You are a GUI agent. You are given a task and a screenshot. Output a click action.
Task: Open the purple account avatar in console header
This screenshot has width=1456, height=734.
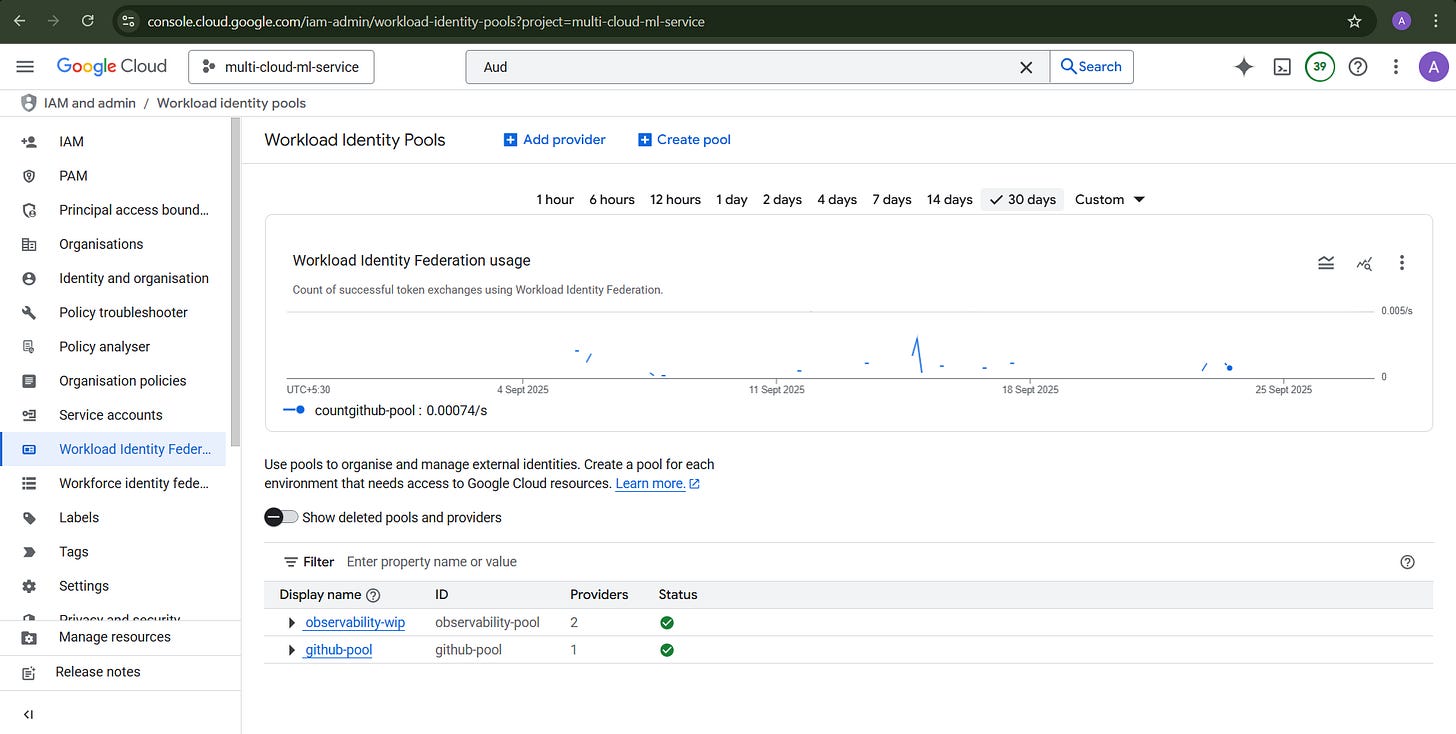(1433, 67)
